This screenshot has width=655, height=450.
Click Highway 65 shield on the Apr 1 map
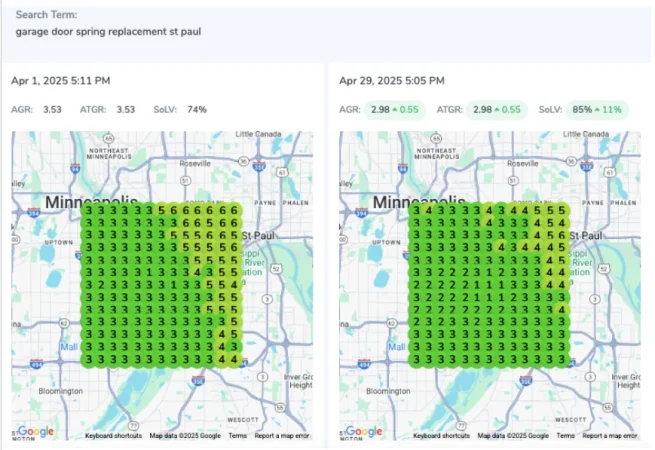pyautogui.click(x=109, y=138)
